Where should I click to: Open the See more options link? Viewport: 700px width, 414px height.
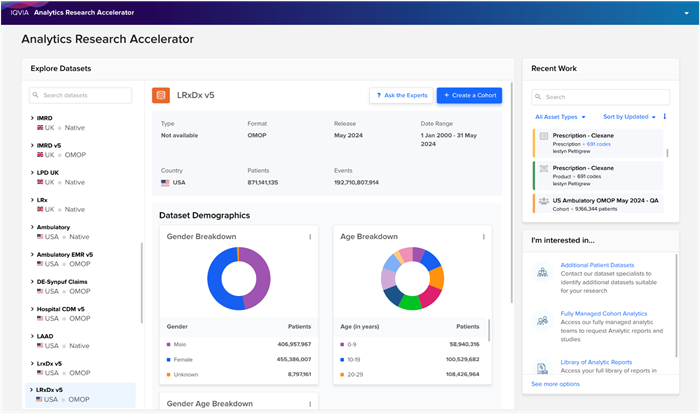[555, 384]
